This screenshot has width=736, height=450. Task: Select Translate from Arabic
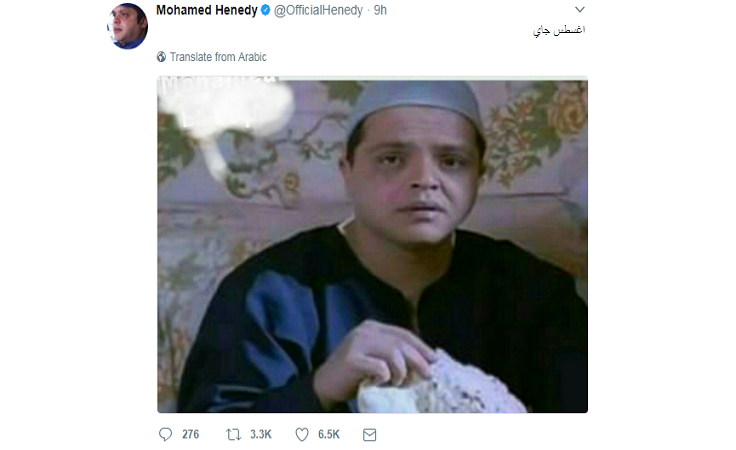pos(218,57)
